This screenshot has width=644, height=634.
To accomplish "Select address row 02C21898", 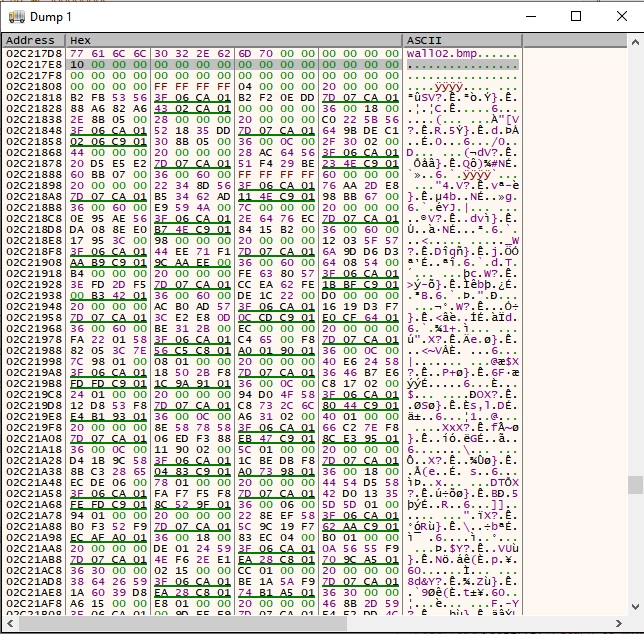I will [34, 185].
